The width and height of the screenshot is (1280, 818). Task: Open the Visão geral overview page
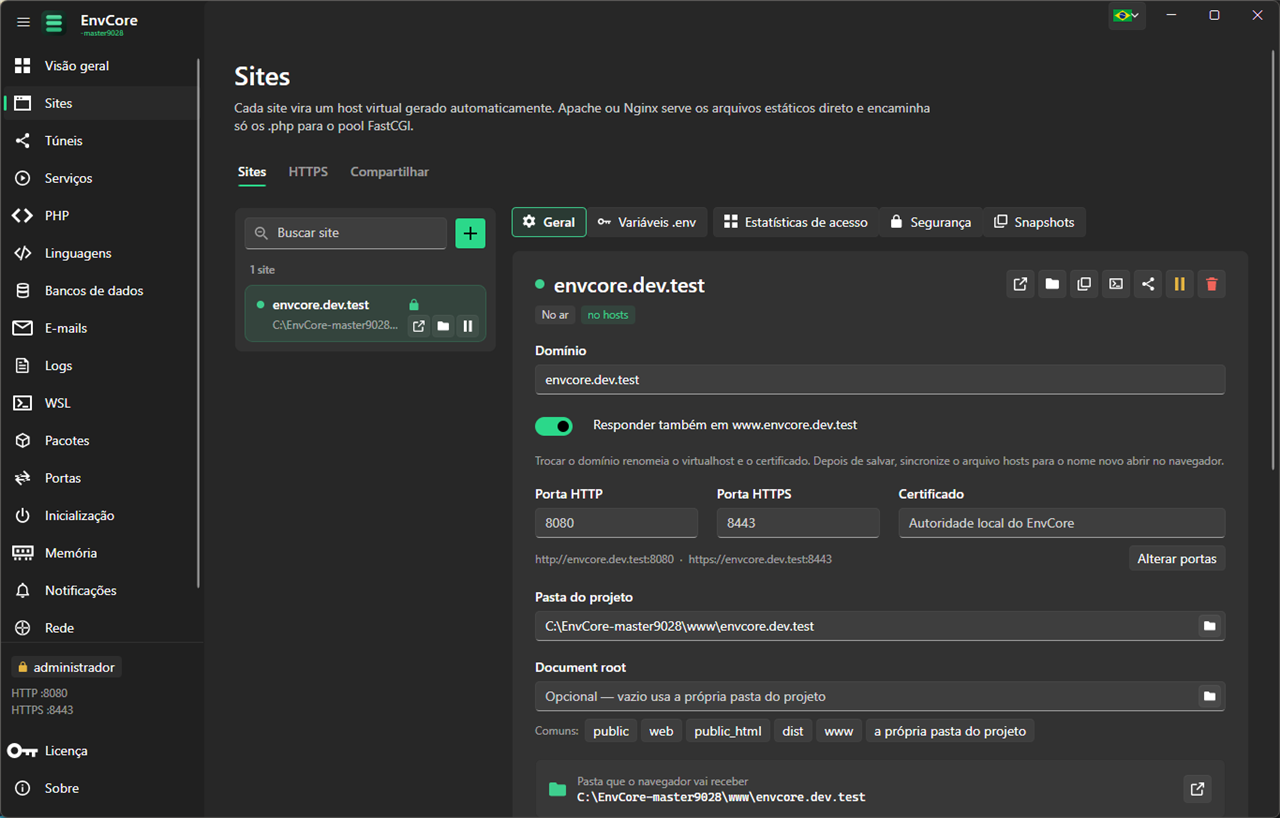(100, 66)
